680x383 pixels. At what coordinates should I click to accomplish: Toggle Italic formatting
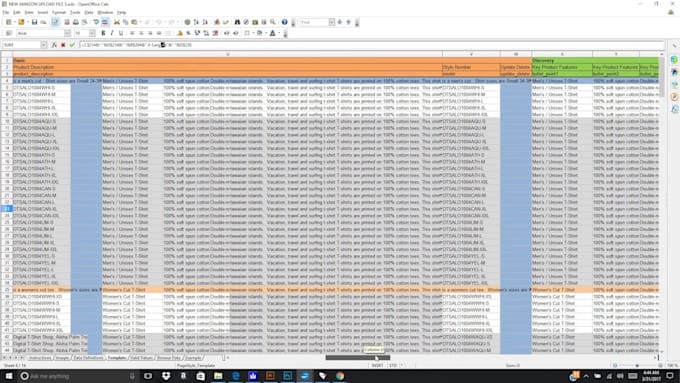click(112, 33)
